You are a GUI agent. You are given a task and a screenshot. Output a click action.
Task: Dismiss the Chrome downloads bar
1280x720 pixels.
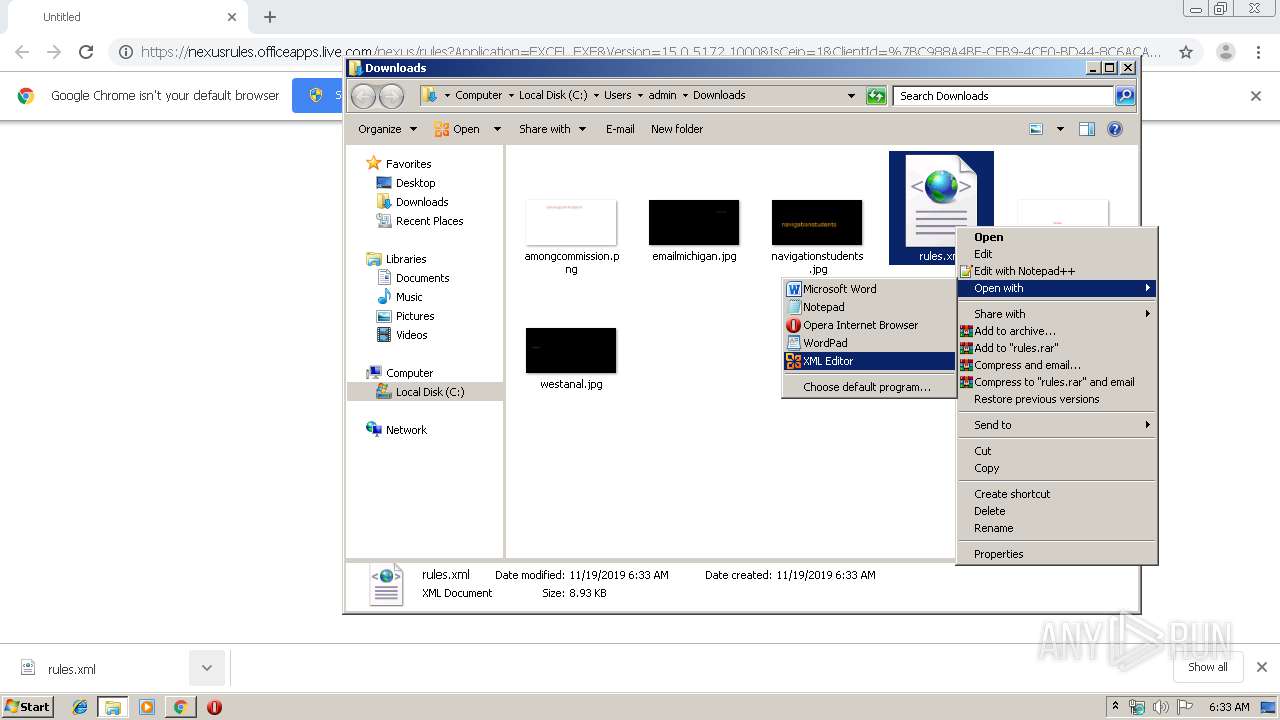[1261, 667]
